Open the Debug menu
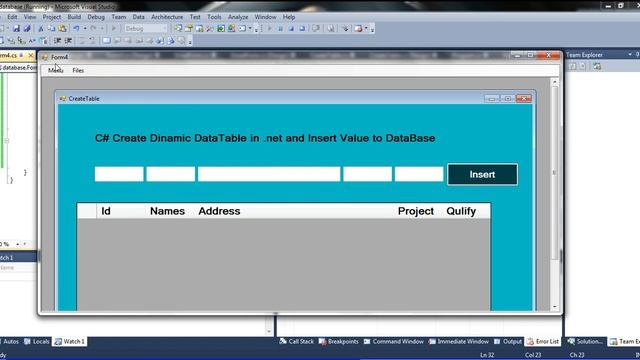This screenshot has height=360, width=640. click(96, 17)
